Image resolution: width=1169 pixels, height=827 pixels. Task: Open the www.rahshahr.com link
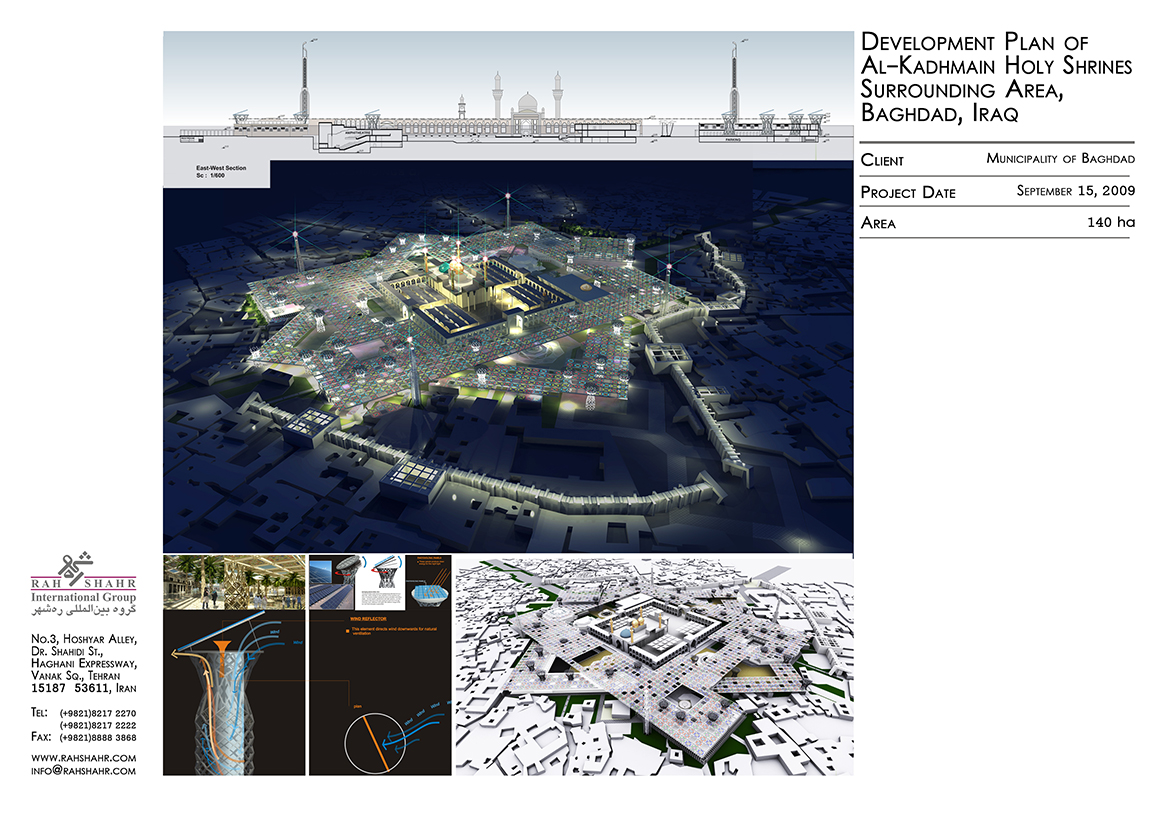click(x=84, y=758)
